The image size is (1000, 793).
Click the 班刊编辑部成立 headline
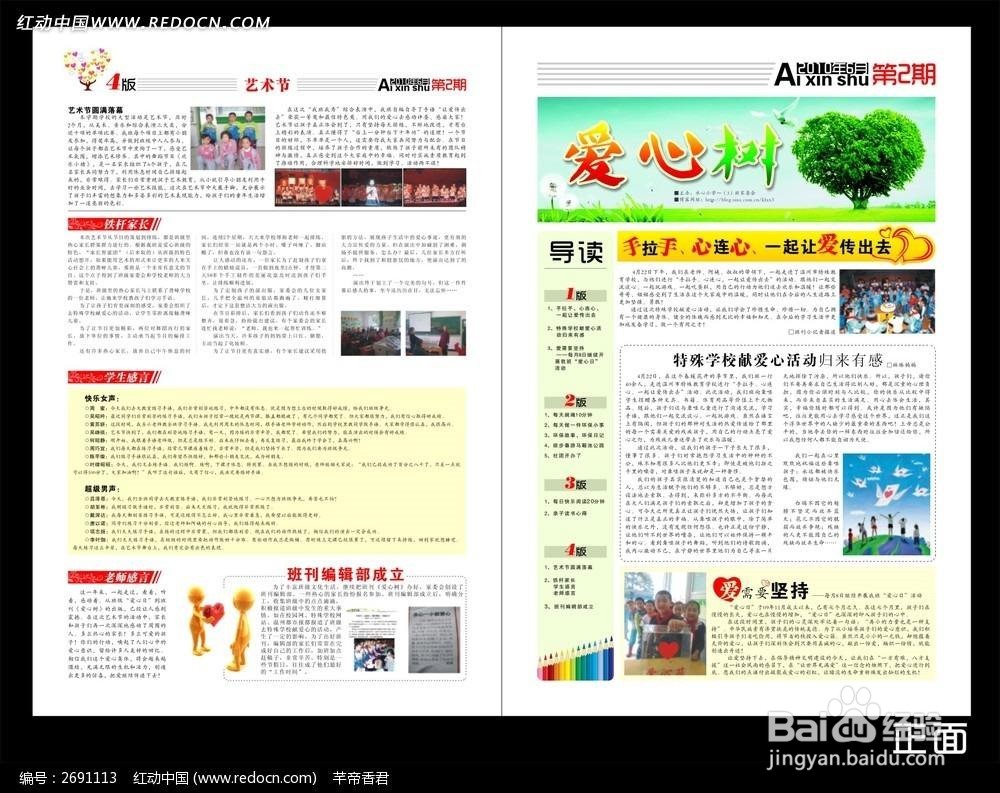[345, 573]
